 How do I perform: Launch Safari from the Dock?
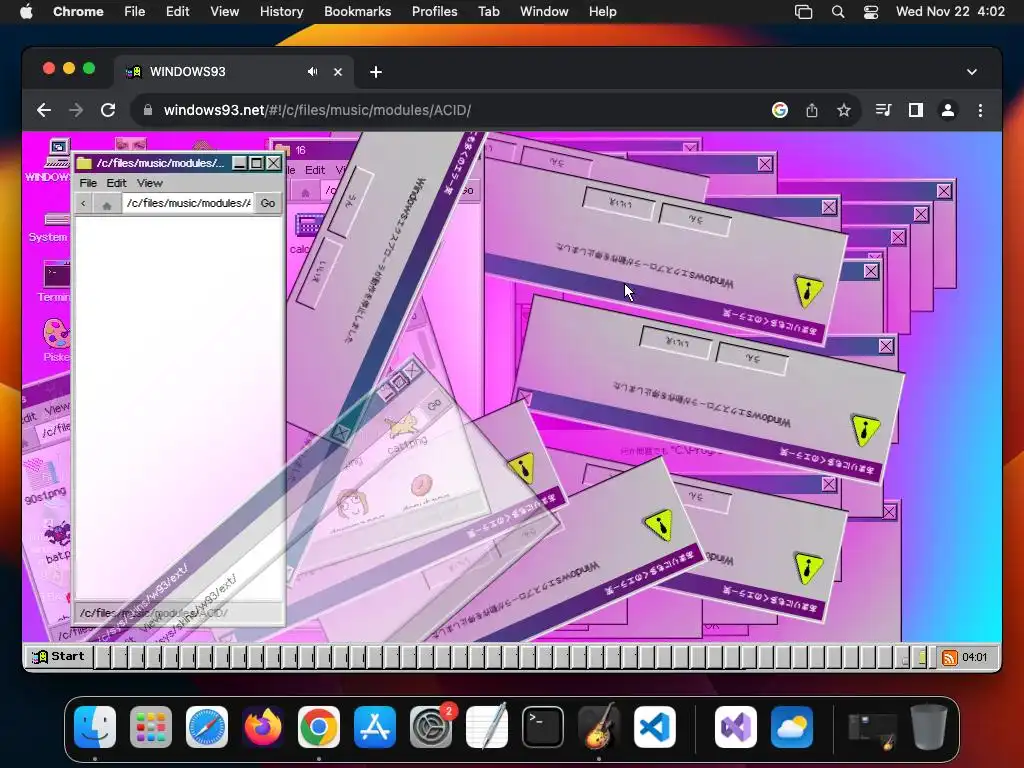click(207, 727)
